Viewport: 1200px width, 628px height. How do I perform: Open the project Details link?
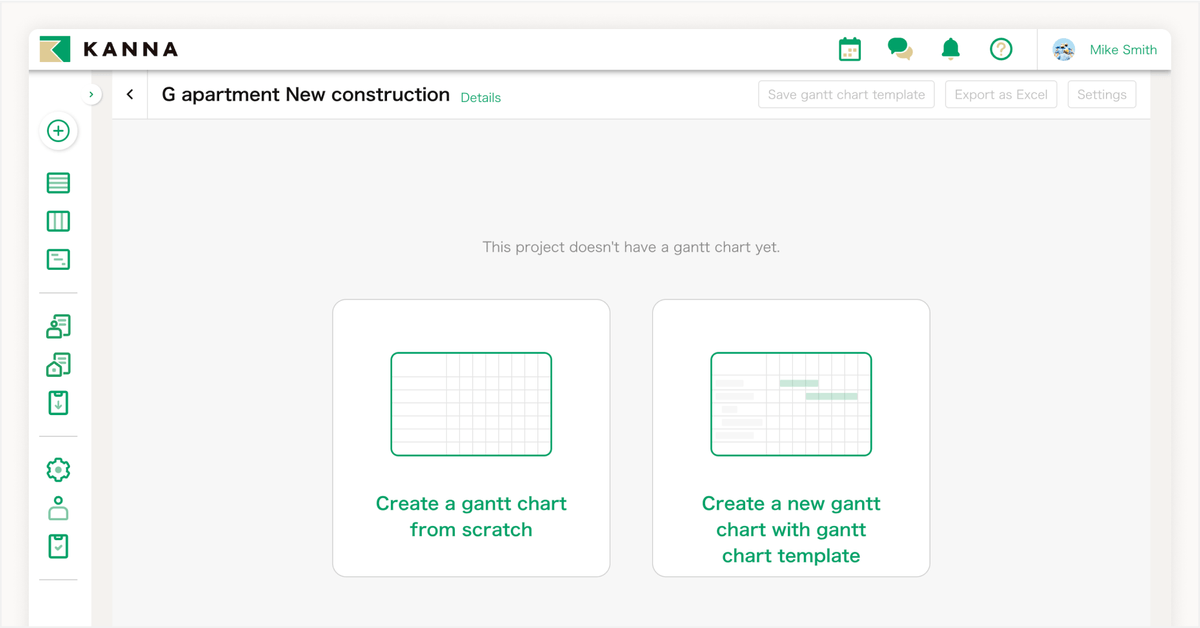tap(480, 98)
